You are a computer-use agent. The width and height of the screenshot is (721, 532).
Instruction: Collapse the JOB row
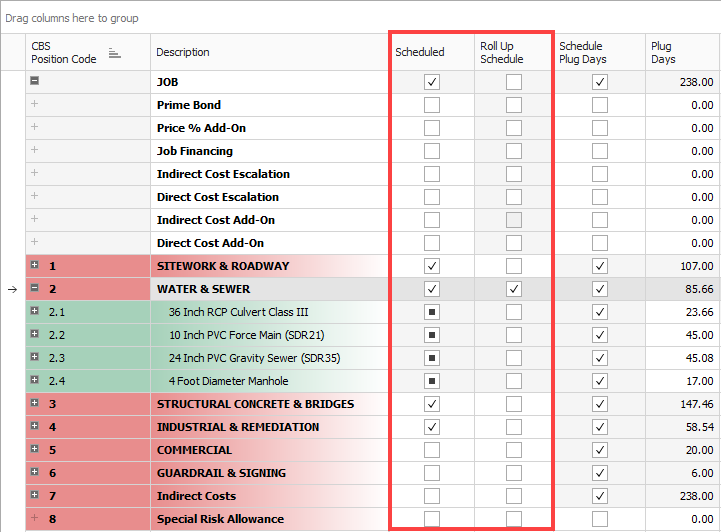pyautogui.click(x=35, y=82)
